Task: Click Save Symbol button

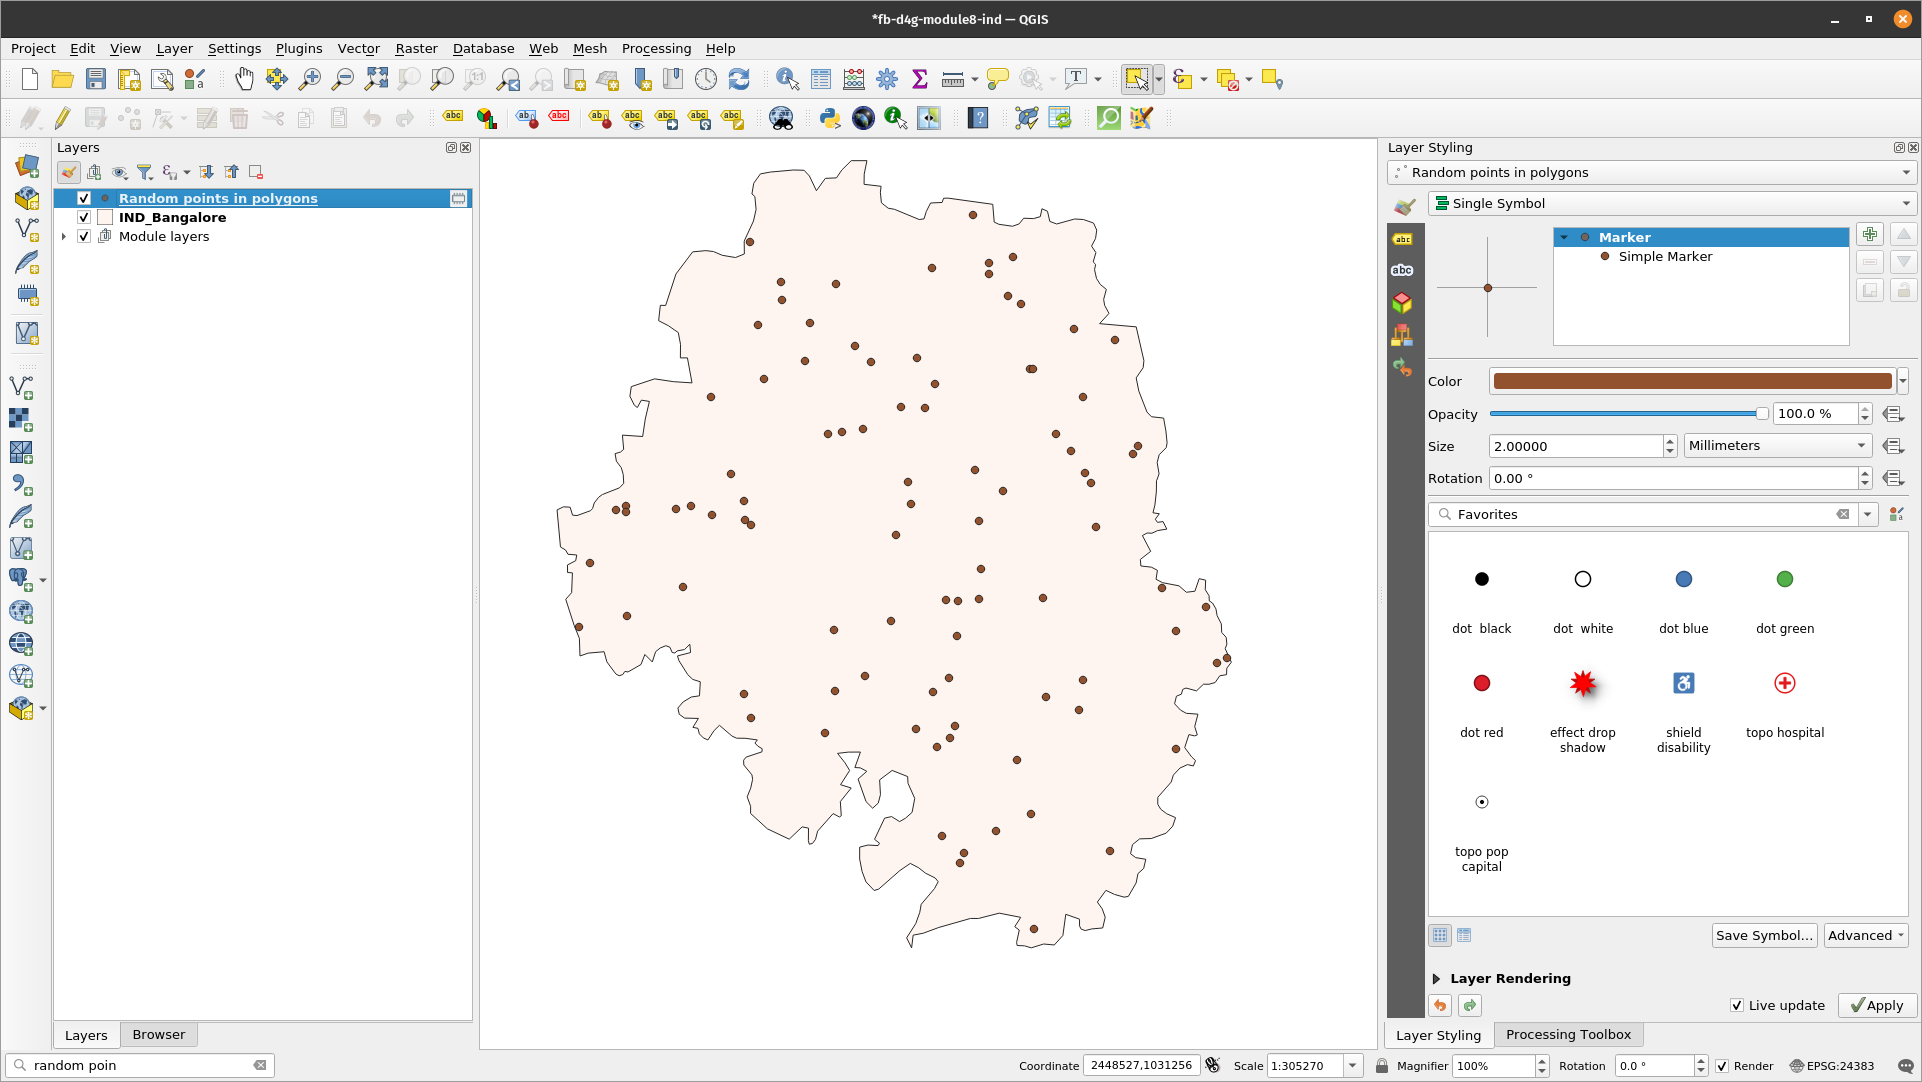Action: 1765,936
